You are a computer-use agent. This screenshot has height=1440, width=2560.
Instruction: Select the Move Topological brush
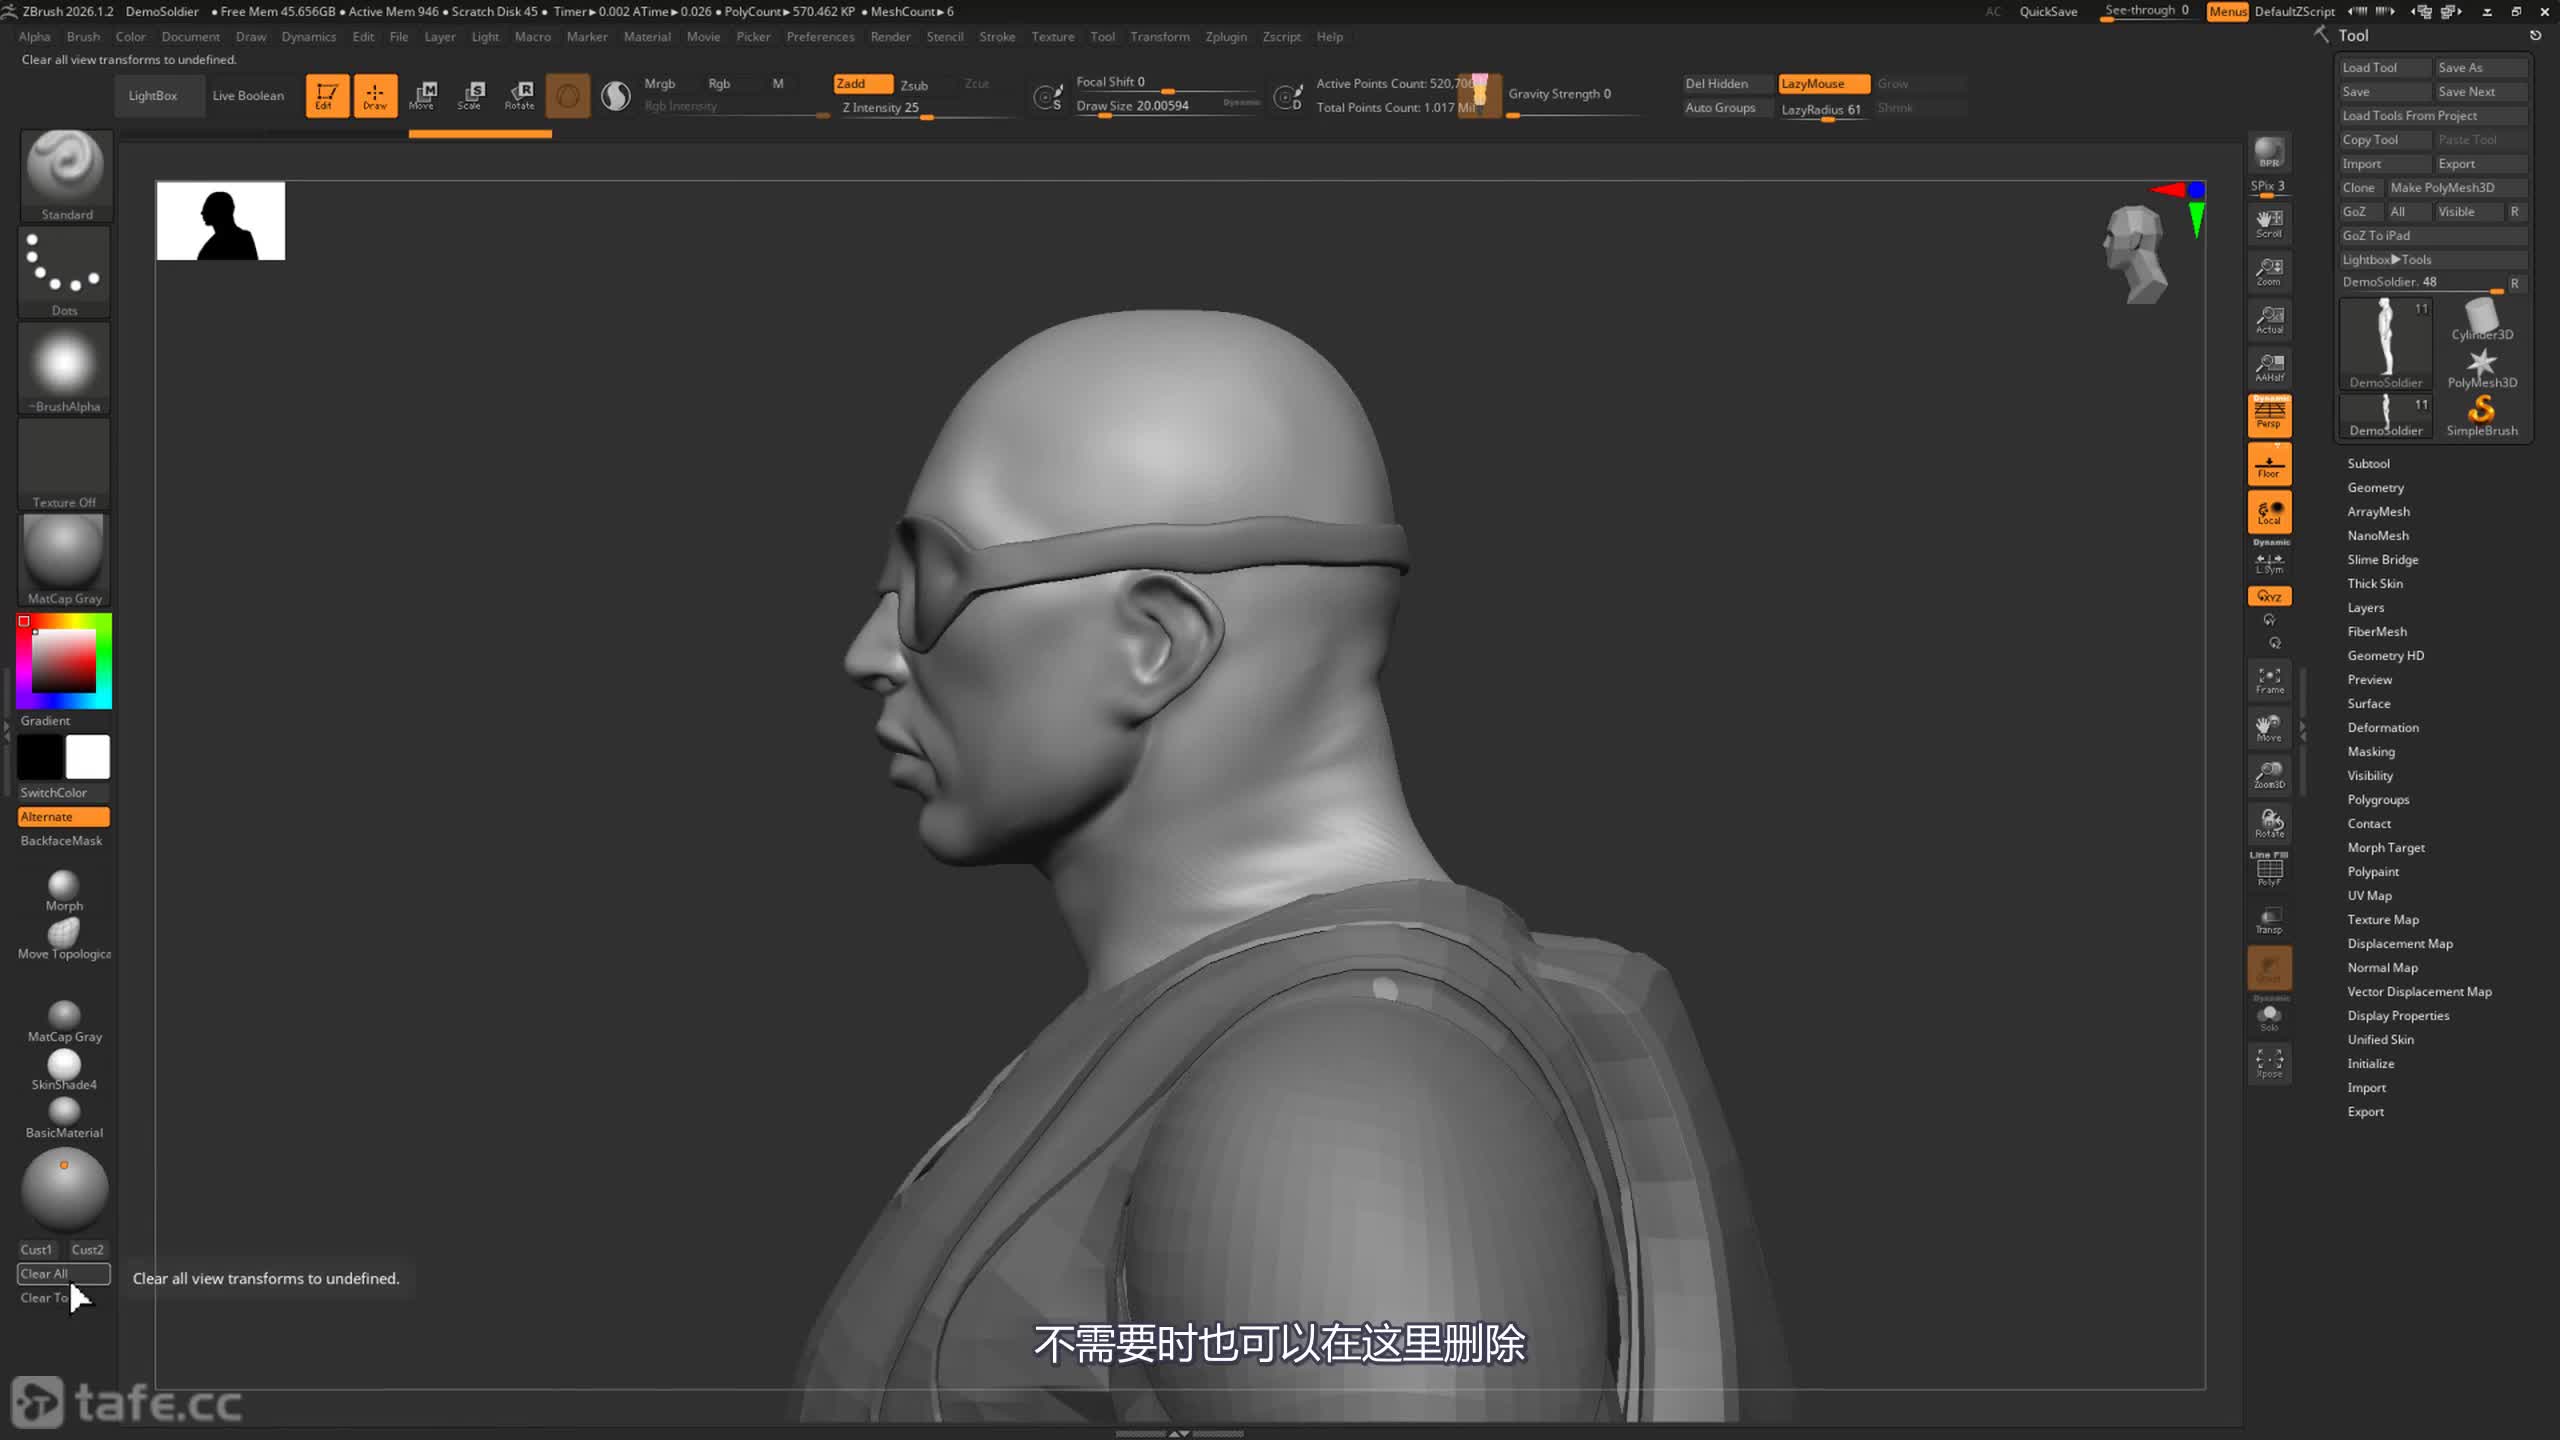(x=64, y=940)
